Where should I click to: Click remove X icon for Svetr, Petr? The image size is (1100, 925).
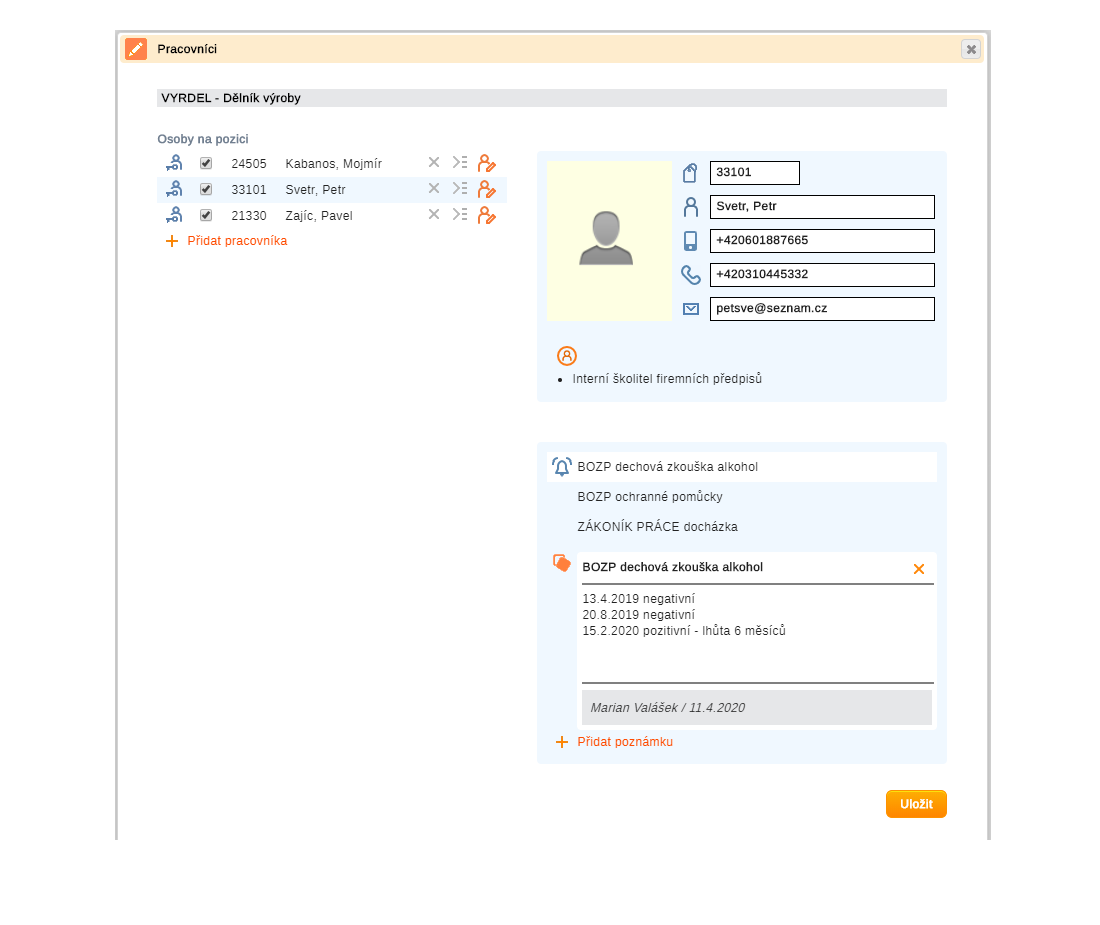coord(434,188)
